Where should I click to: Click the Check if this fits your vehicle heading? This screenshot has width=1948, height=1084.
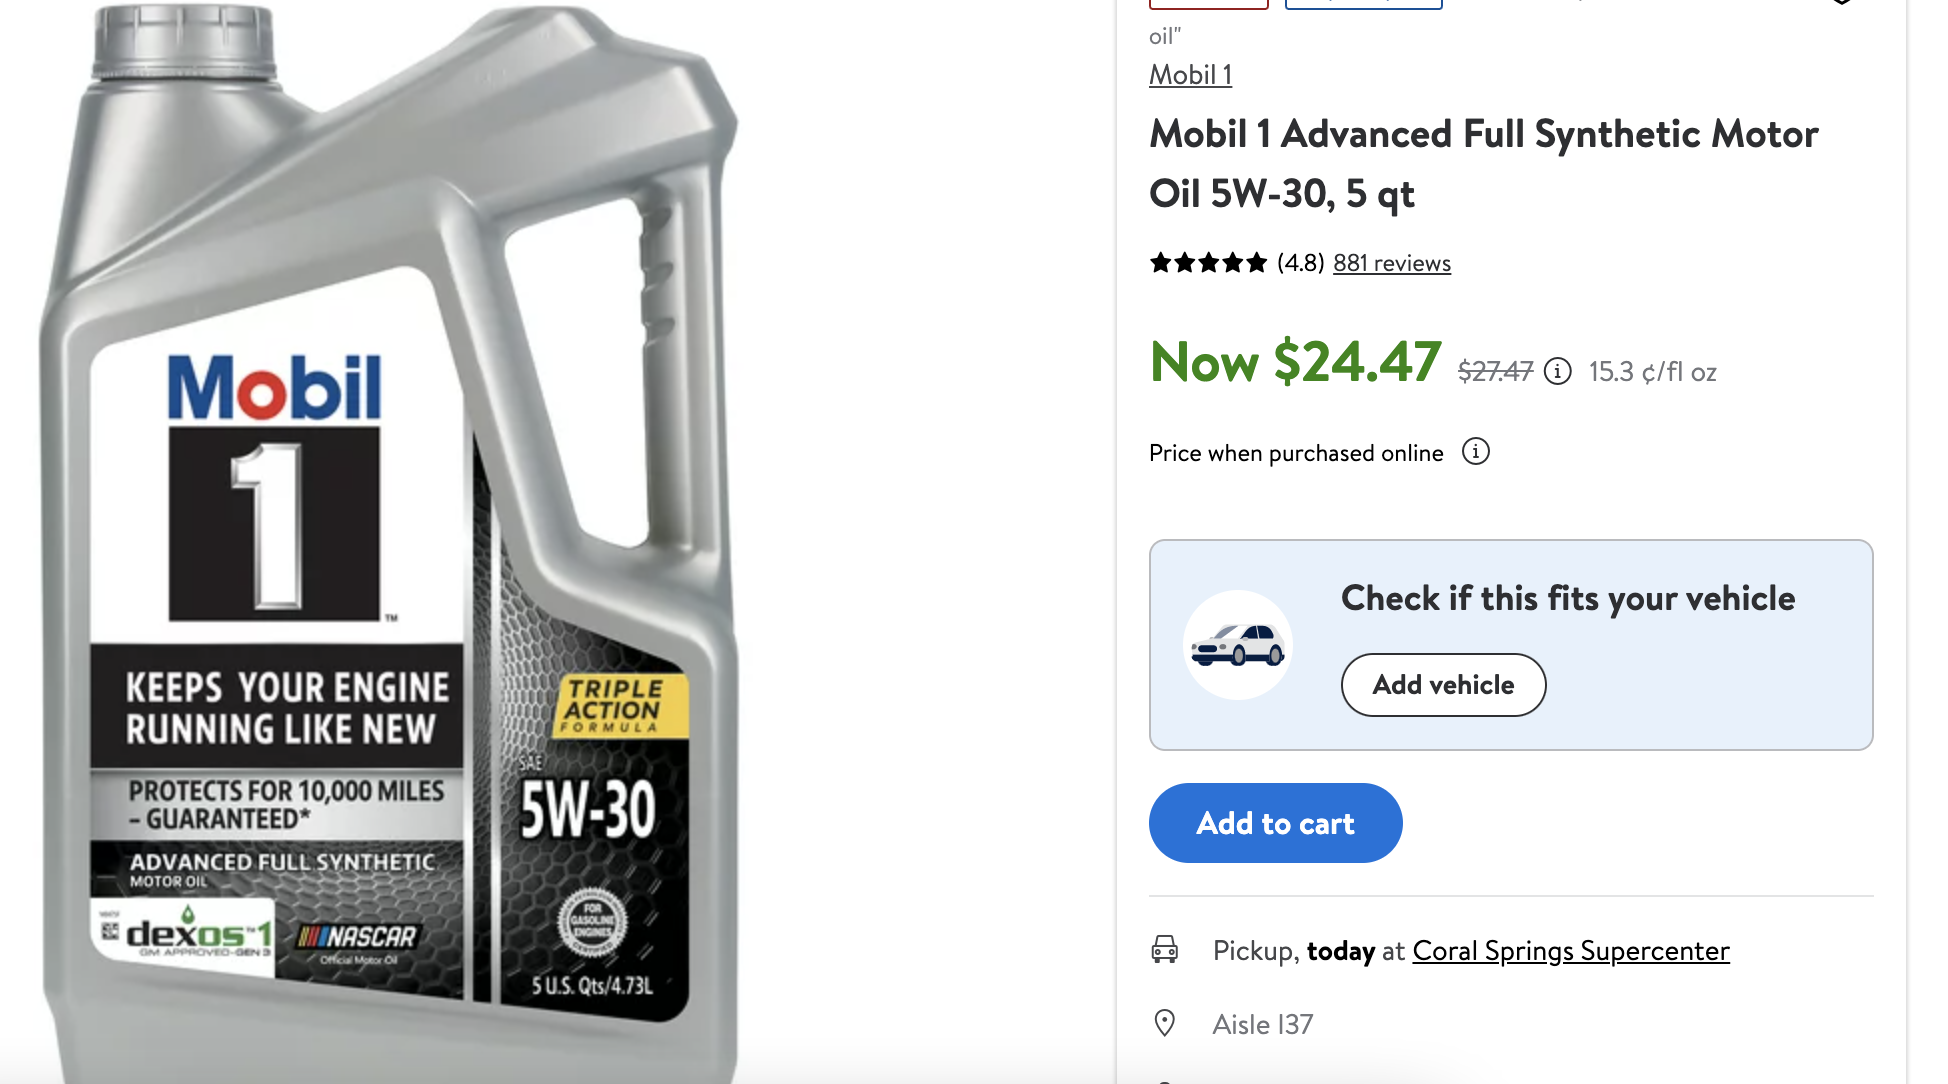tap(1567, 598)
